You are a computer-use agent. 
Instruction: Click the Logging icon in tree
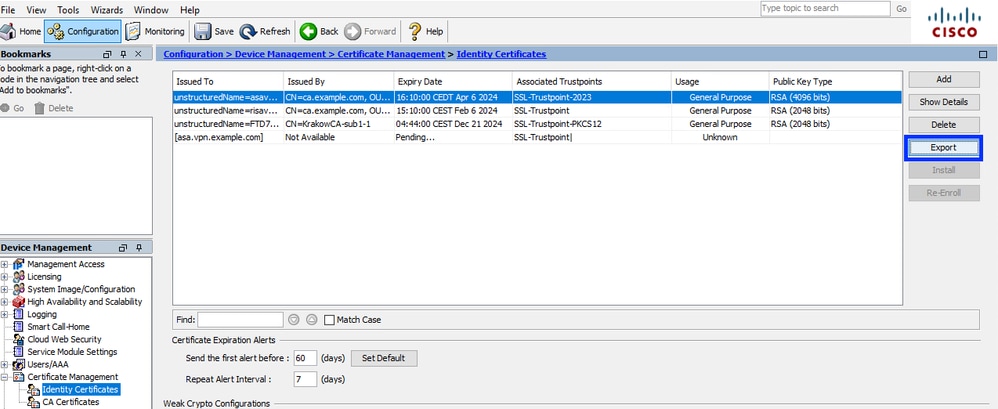18,314
